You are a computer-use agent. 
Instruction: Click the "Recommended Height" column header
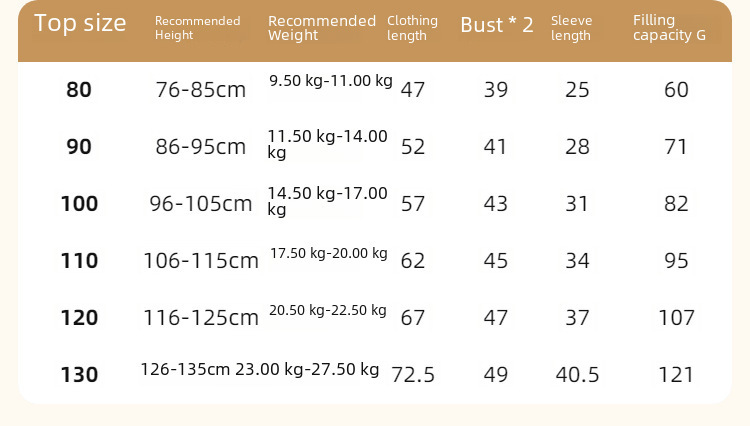(x=197, y=28)
